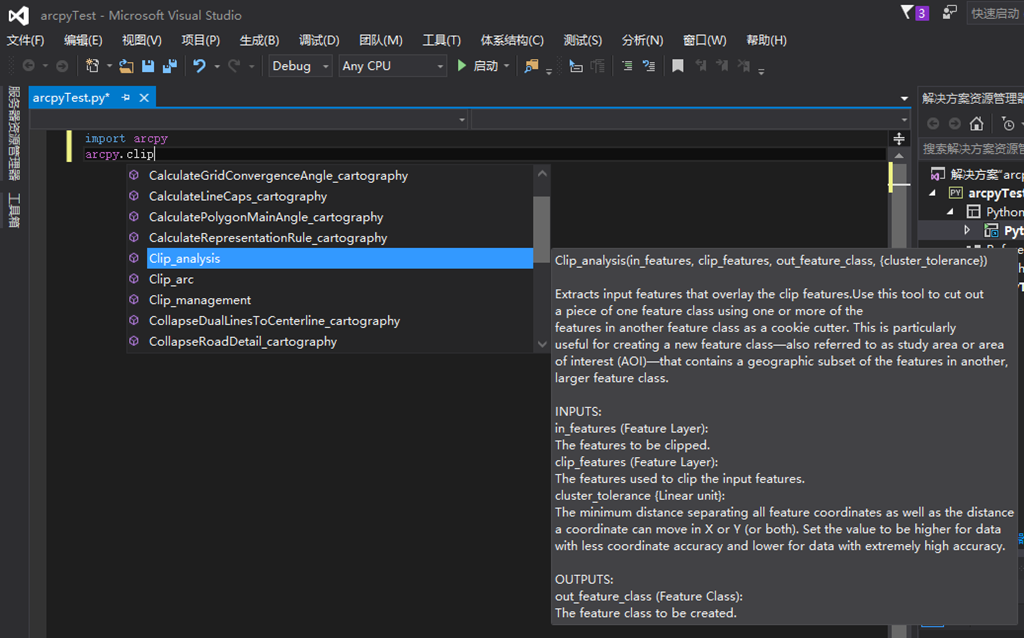Viewport: 1024px width, 638px height.
Task: Click the Solution Explorer forward arrow
Action: pos(955,123)
